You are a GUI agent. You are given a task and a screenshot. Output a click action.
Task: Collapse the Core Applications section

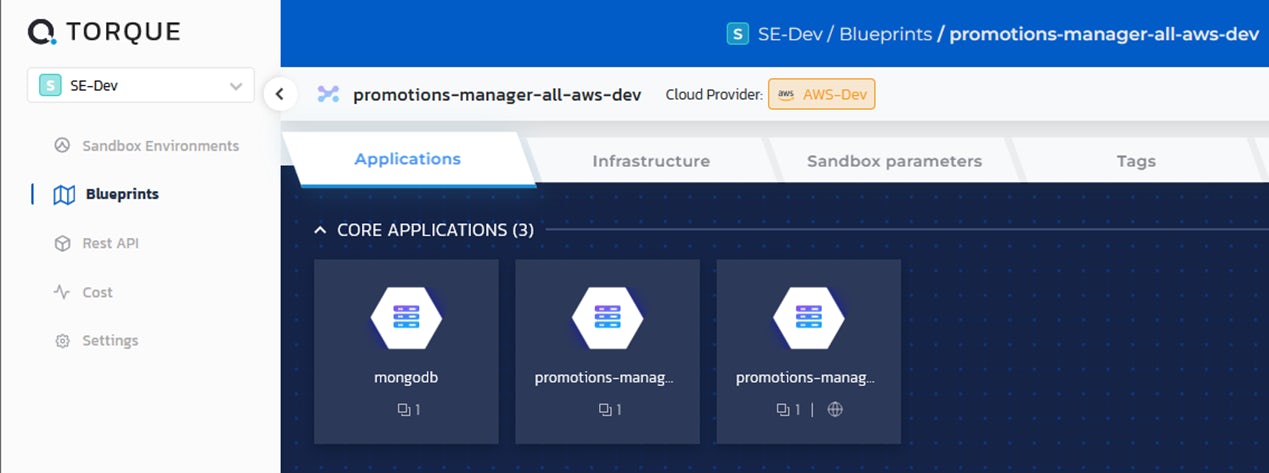point(320,230)
